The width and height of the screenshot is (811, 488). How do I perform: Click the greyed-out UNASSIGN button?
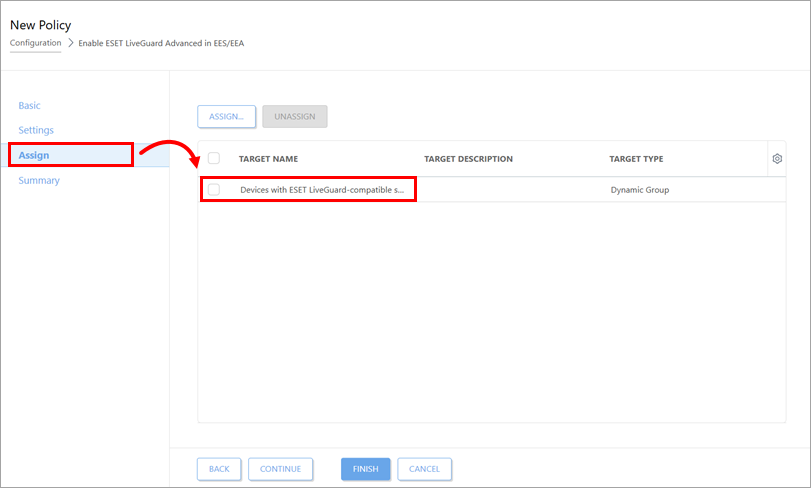pyautogui.click(x=295, y=116)
